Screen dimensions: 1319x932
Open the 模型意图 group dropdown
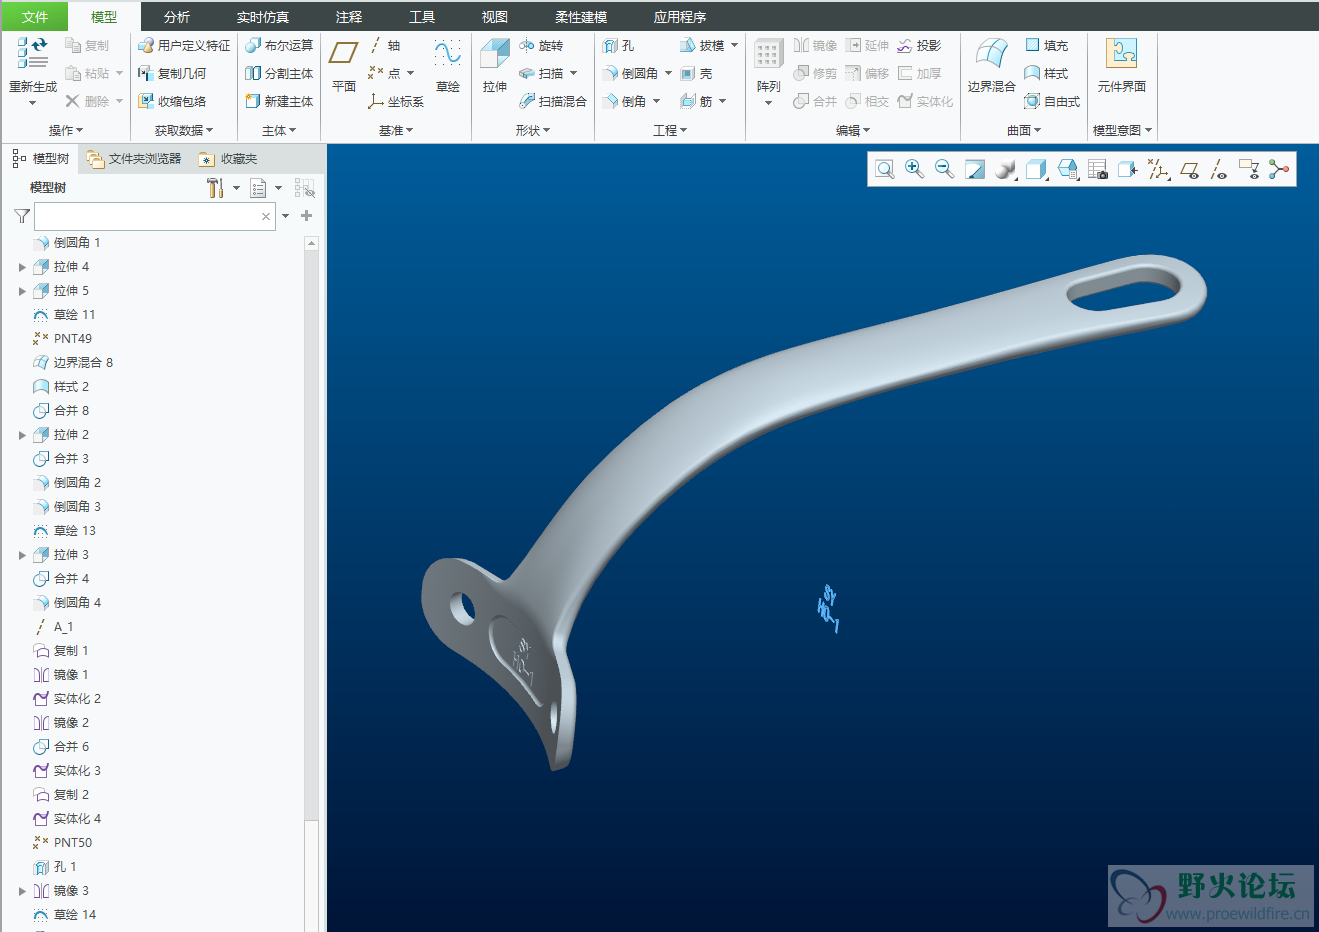1122,130
